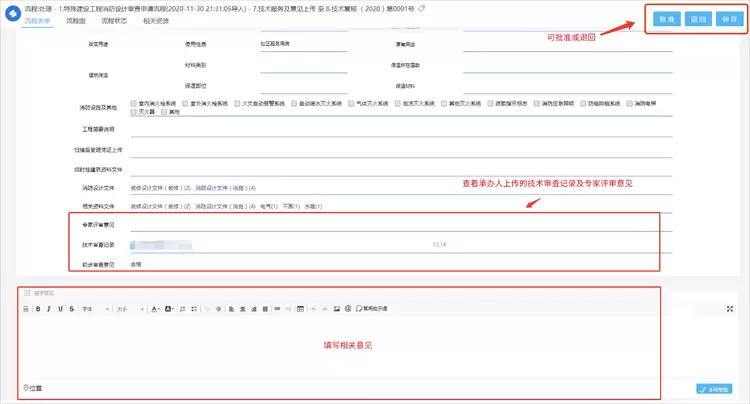This screenshot has width=750, height=404.
Task: Toggle bold formatting in the opinion editor
Action: click(x=37, y=309)
